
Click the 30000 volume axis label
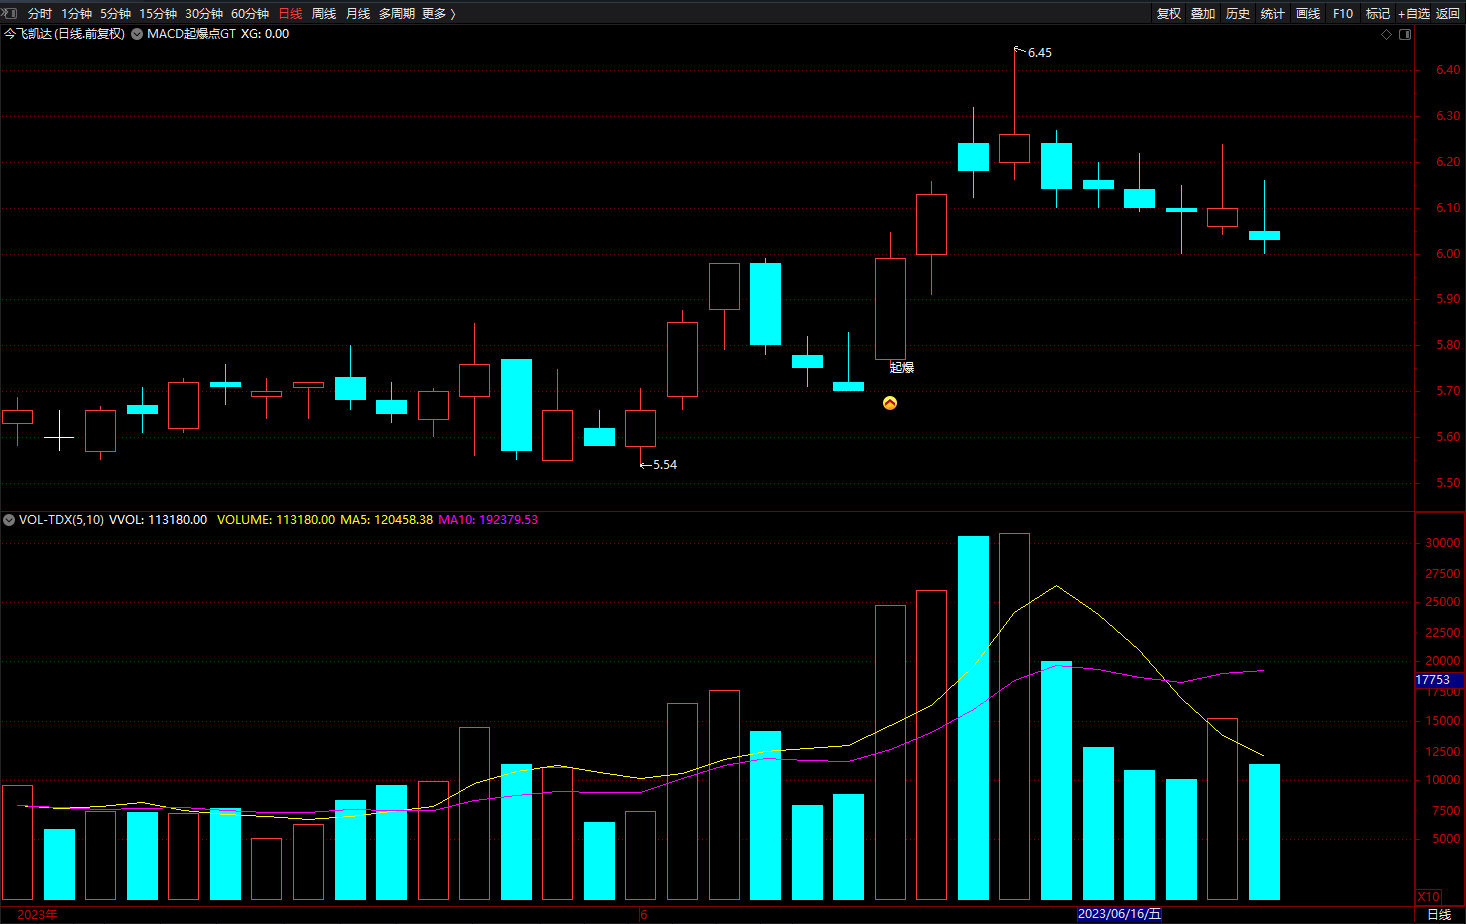point(1443,543)
